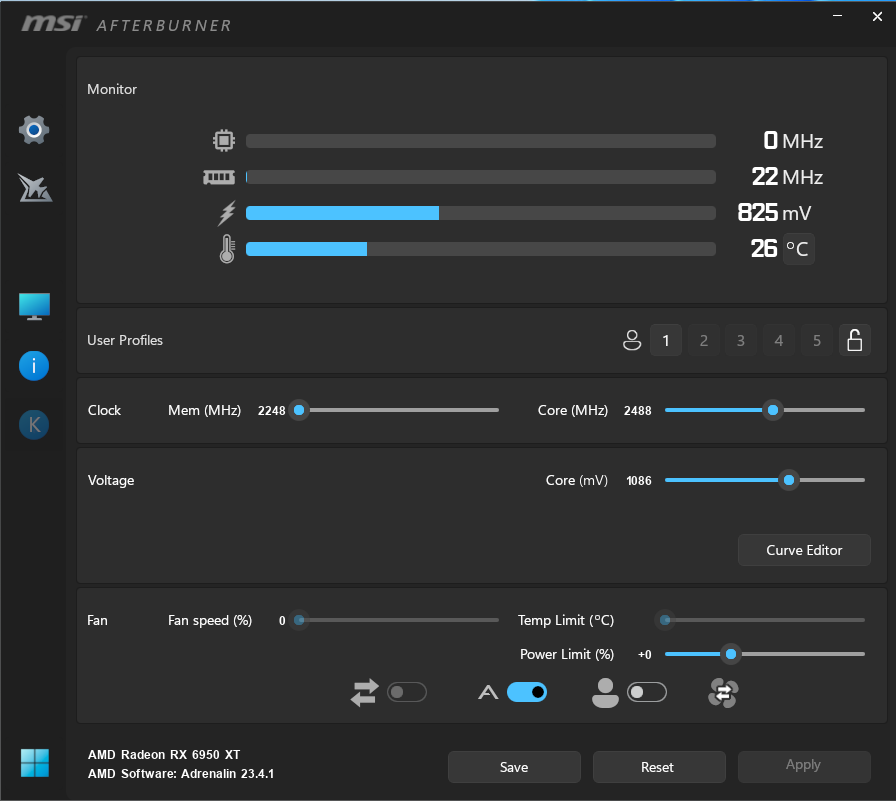Launch the MSI Kombustor jet icon
The image size is (896, 801).
[x=34, y=188]
